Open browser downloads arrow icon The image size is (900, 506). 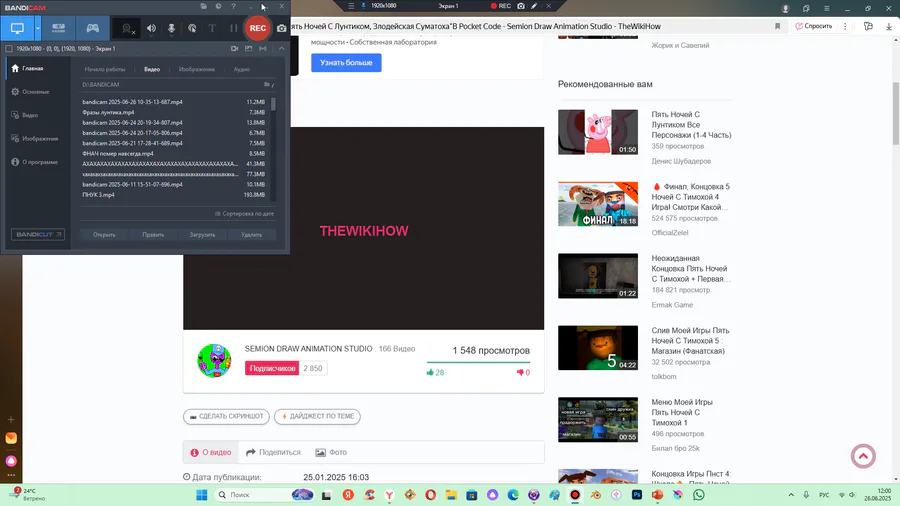pos(889,26)
